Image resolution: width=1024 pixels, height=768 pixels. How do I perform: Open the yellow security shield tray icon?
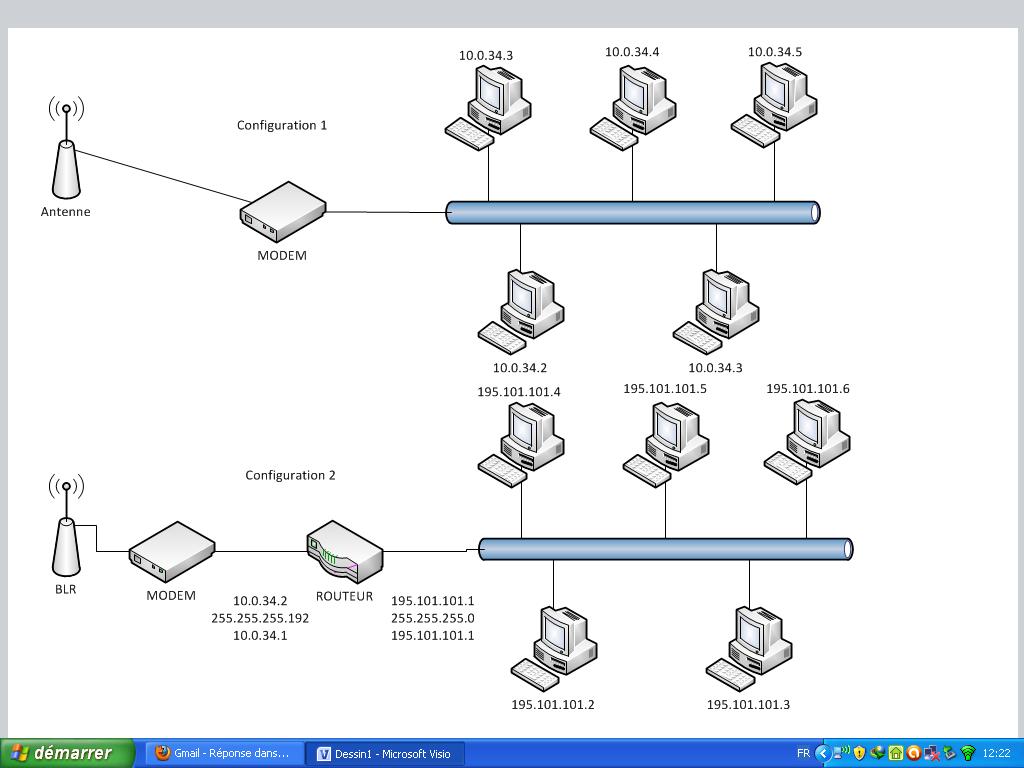click(859, 753)
